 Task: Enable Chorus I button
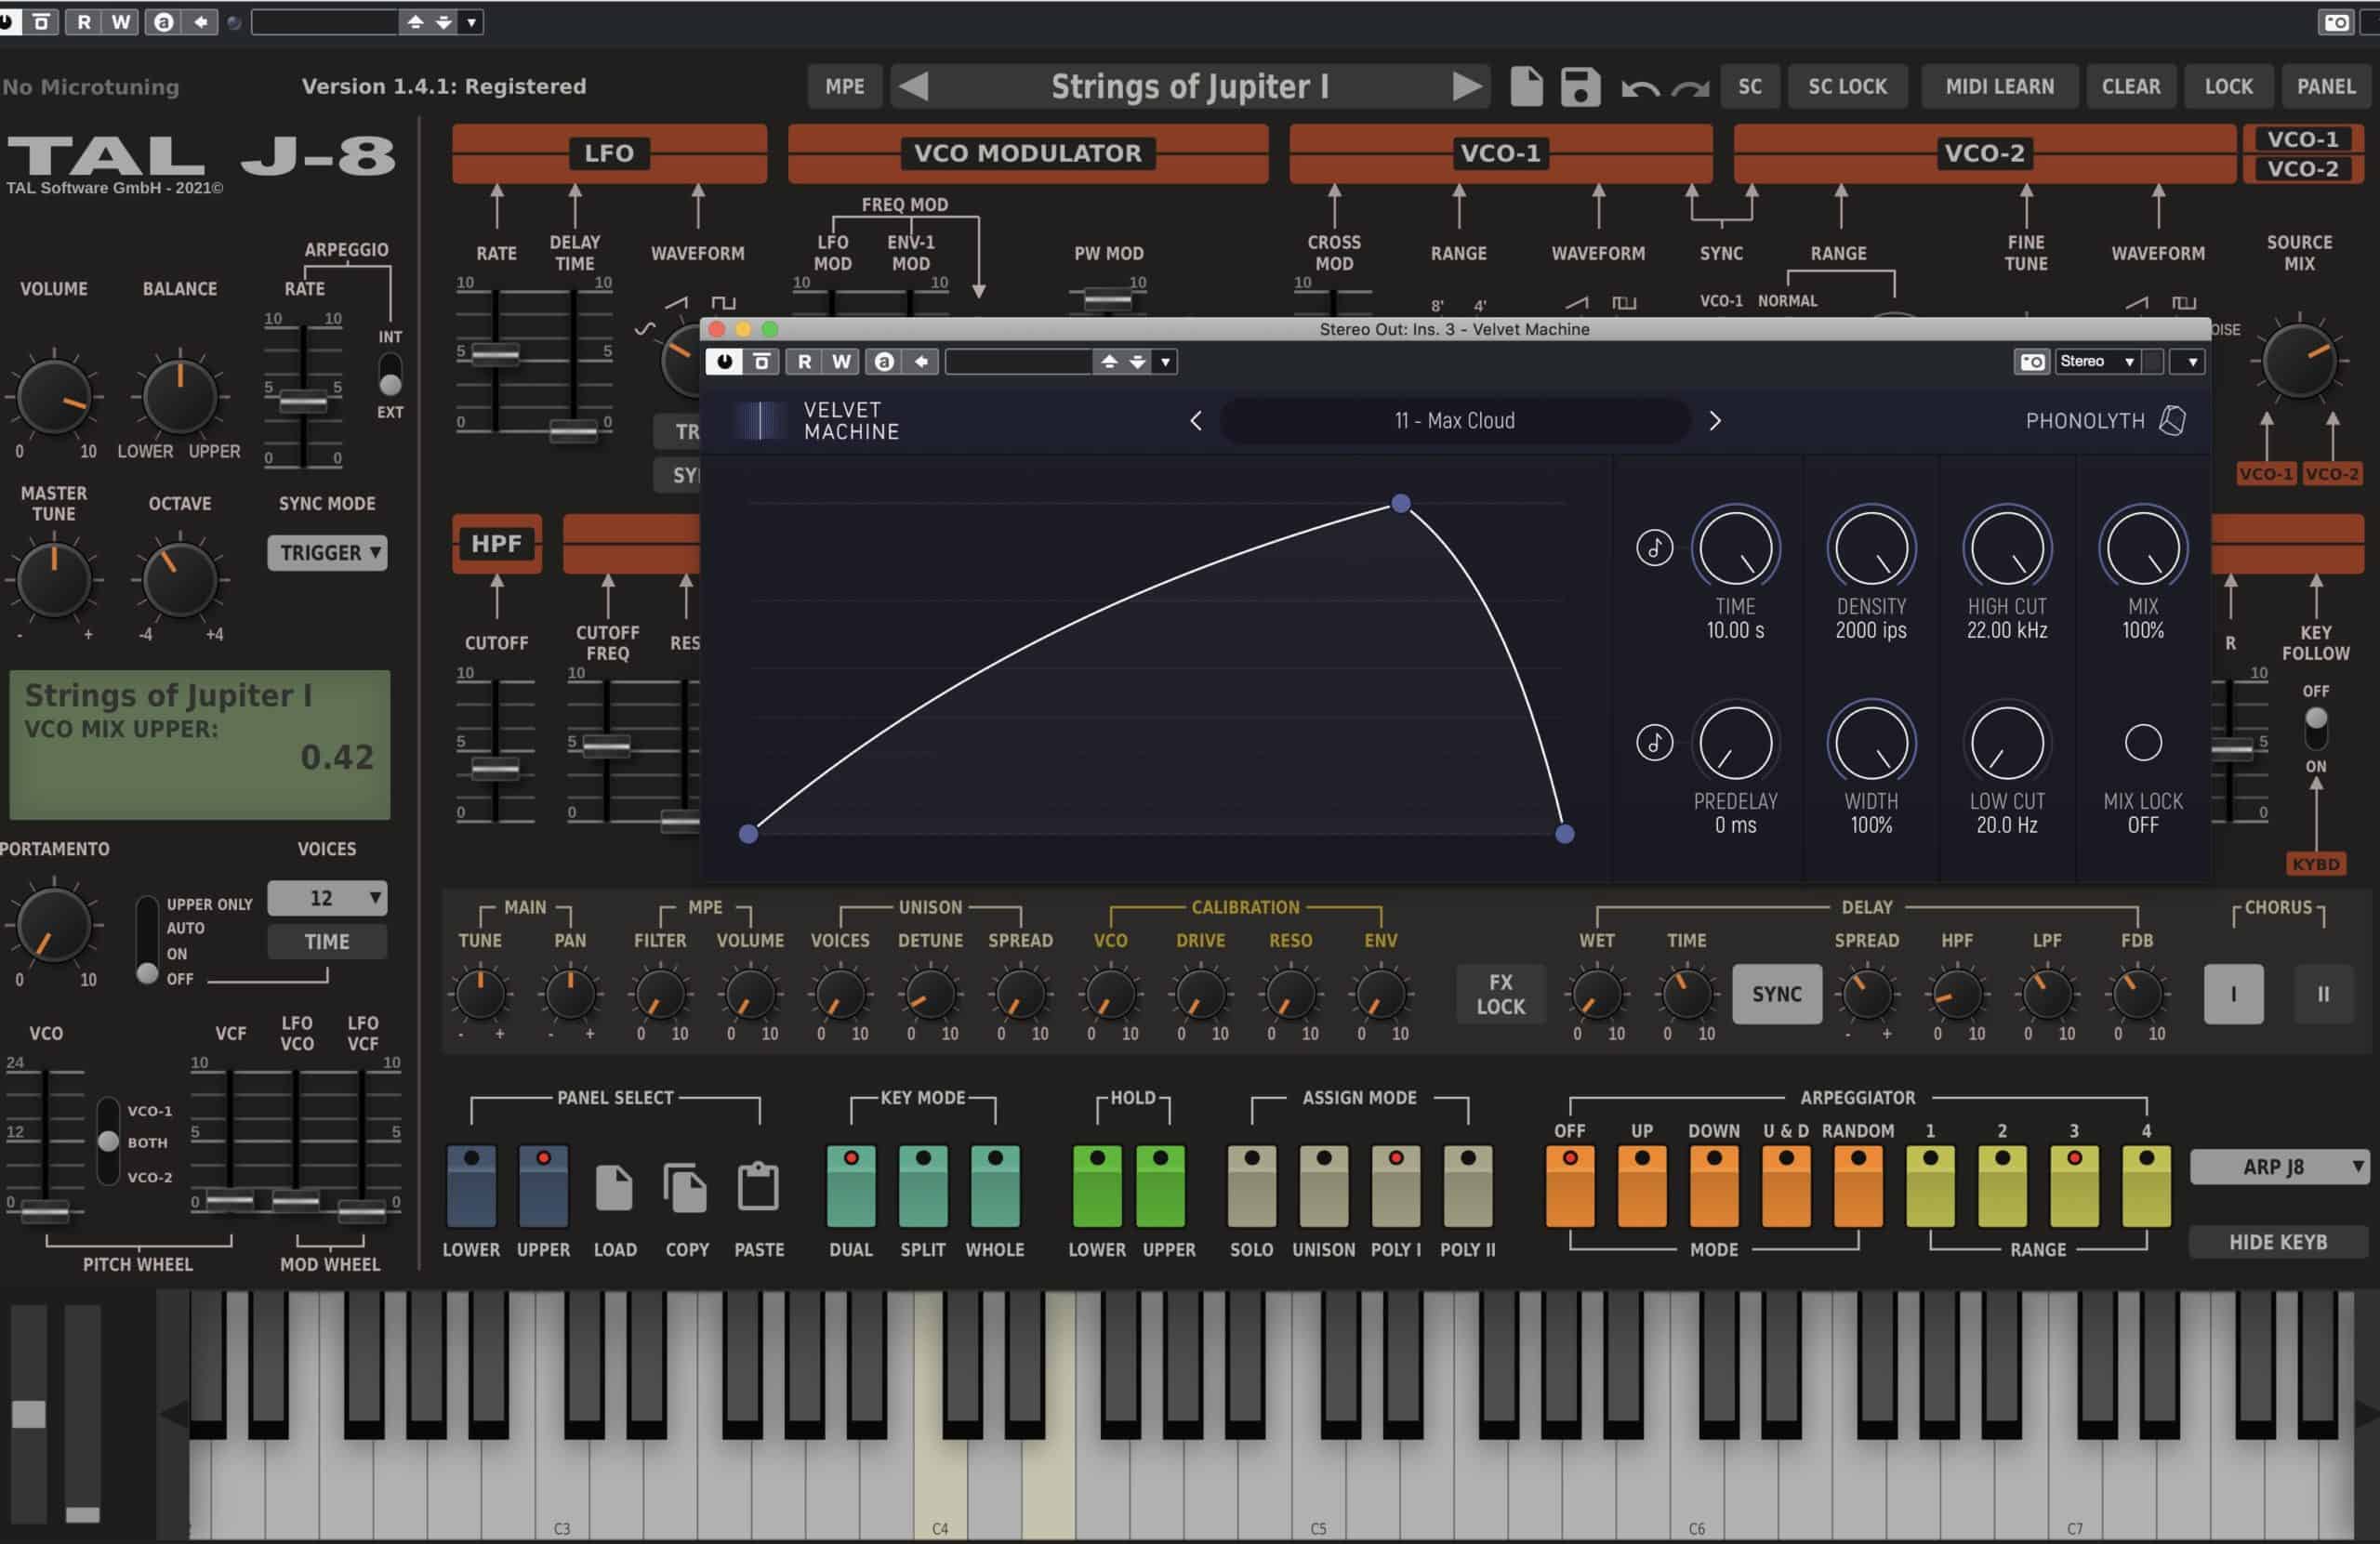click(2233, 994)
